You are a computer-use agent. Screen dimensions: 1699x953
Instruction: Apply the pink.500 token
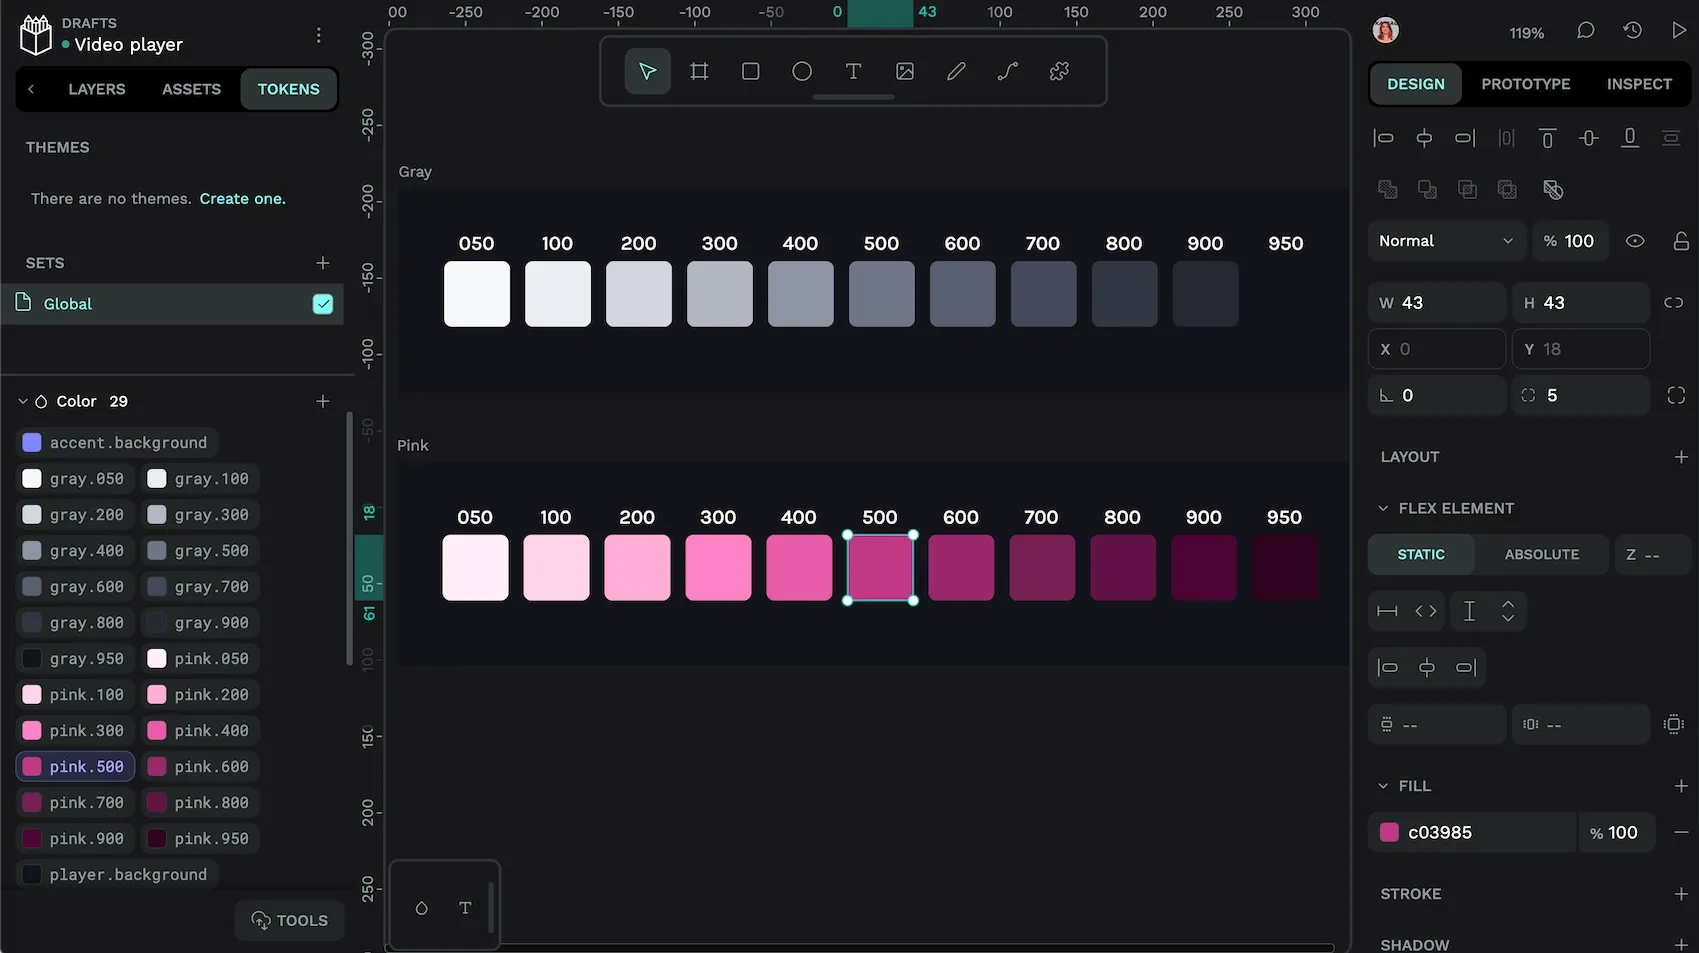pyautogui.click(x=75, y=766)
